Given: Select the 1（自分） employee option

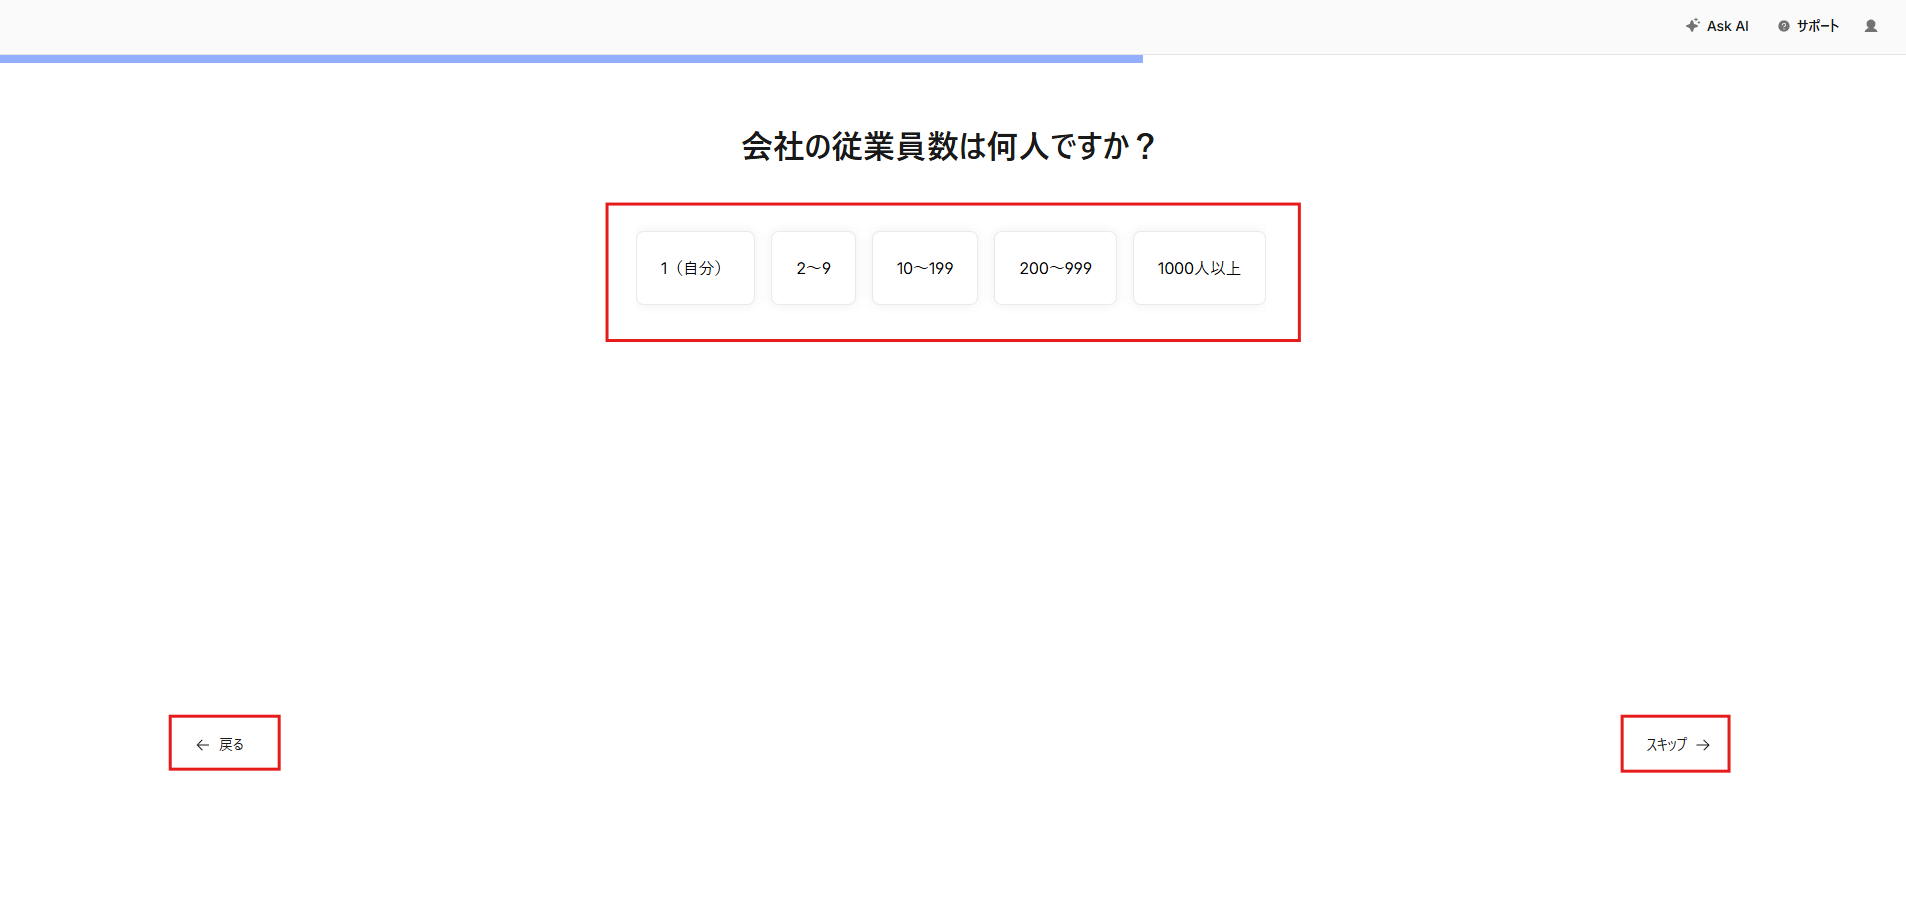Looking at the screenshot, I should pyautogui.click(x=695, y=268).
